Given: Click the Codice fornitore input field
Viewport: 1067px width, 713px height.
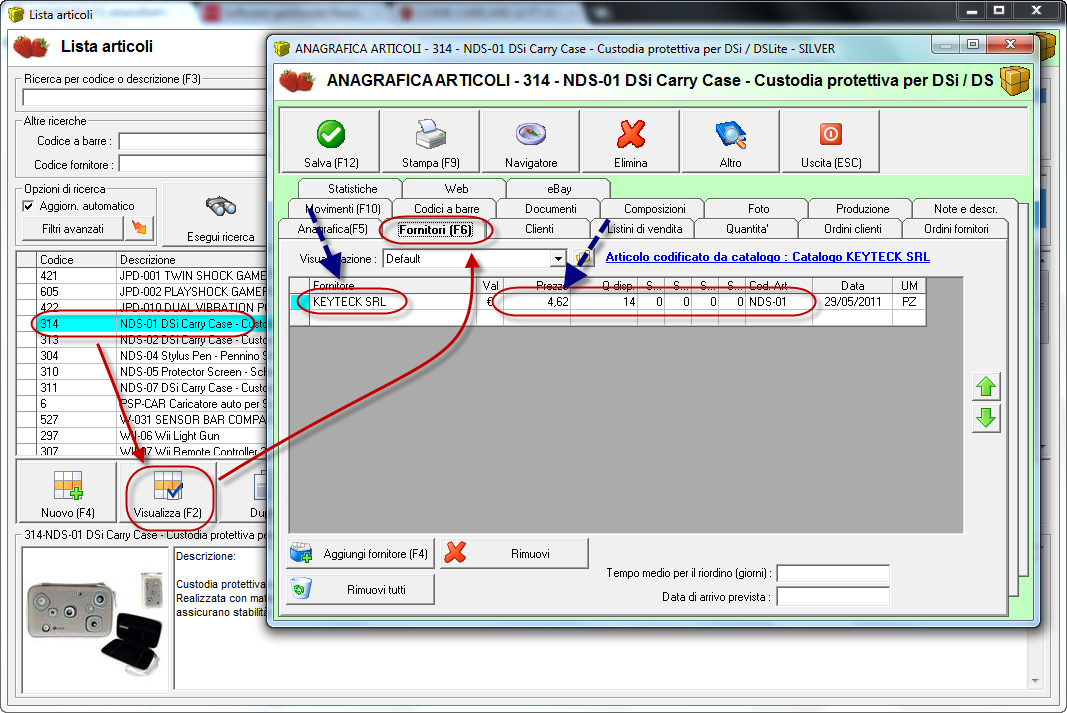Looking at the screenshot, I should pyautogui.click(x=193, y=164).
